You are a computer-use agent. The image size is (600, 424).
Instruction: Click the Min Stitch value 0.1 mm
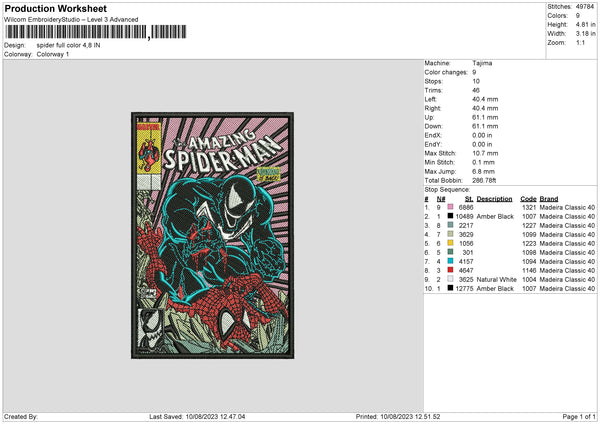coord(483,162)
